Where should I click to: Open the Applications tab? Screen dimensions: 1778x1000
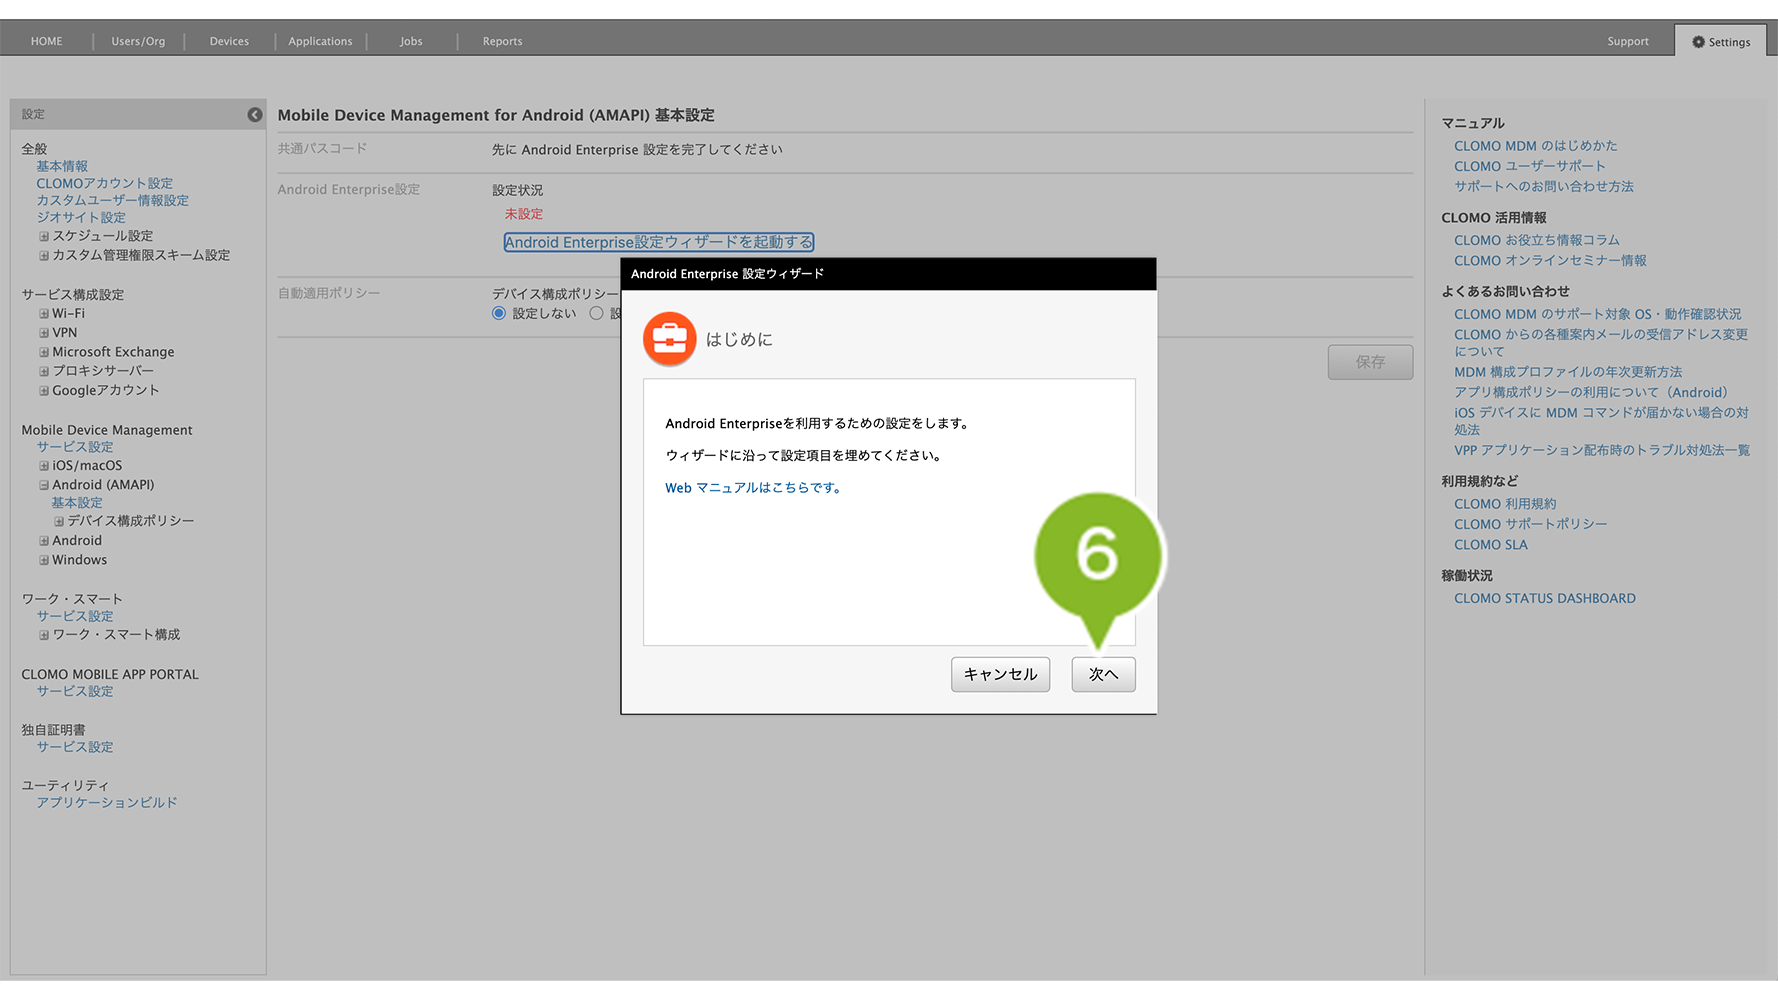point(320,41)
